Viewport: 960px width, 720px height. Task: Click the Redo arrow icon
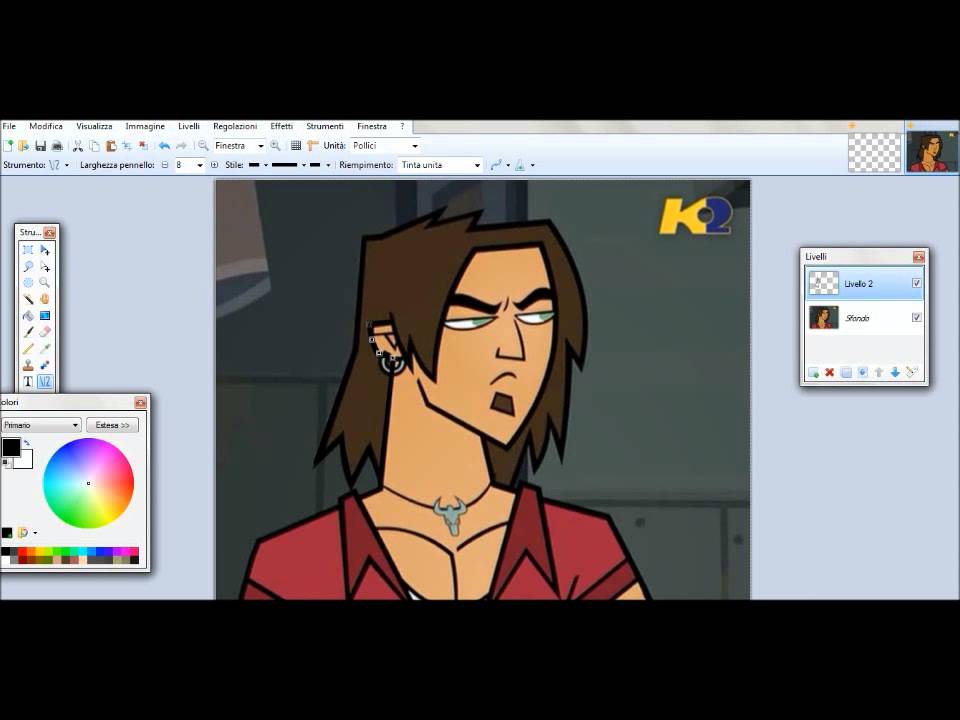(x=181, y=146)
